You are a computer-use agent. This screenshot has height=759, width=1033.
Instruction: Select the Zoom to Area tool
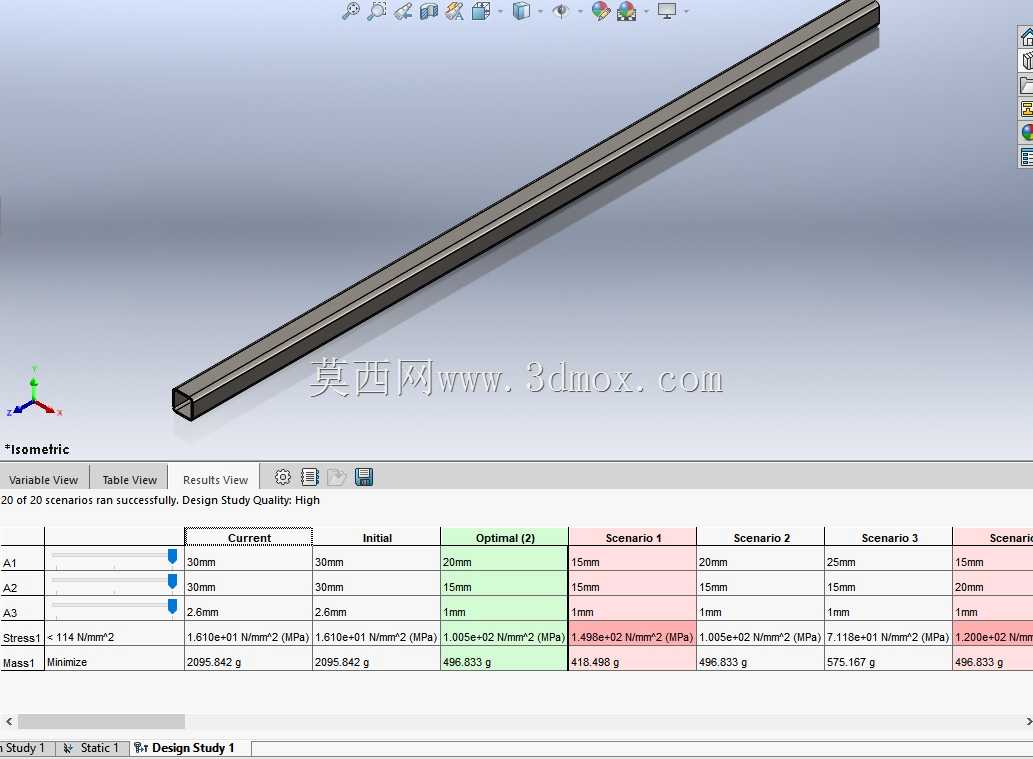pyautogui.click(x=376, y=11)
